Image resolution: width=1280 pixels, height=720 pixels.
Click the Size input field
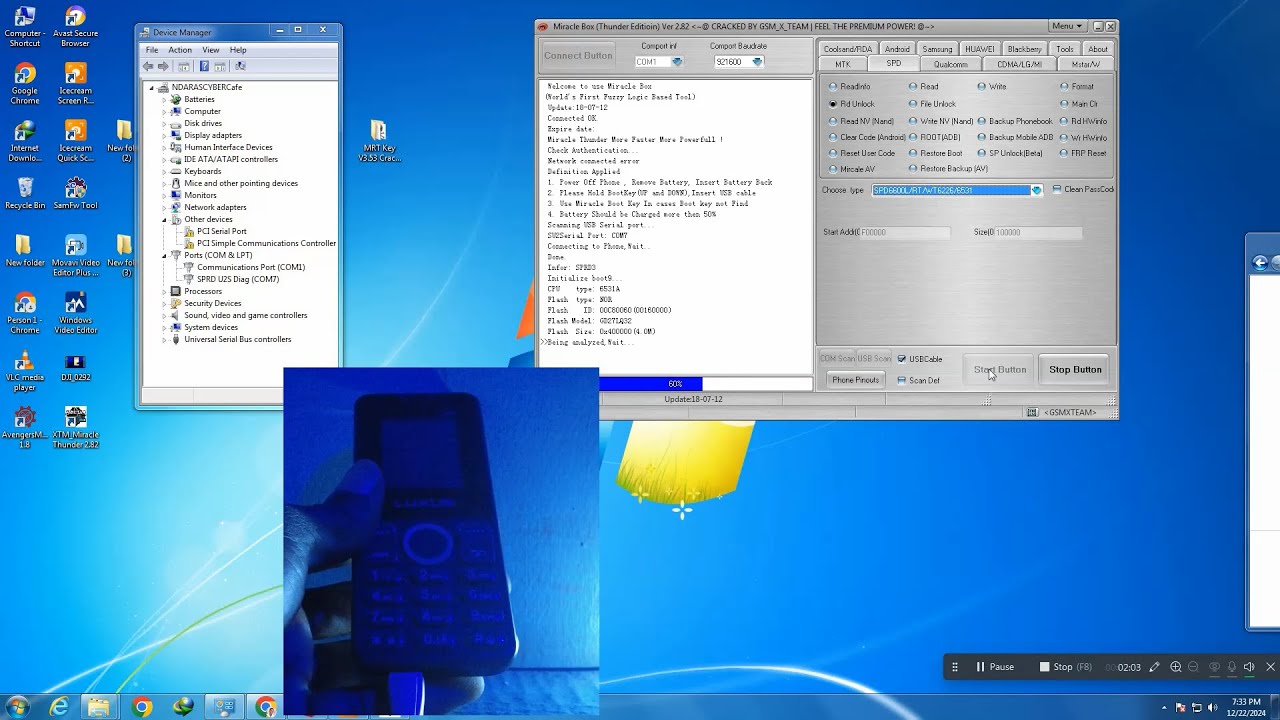coord(1038,232)
